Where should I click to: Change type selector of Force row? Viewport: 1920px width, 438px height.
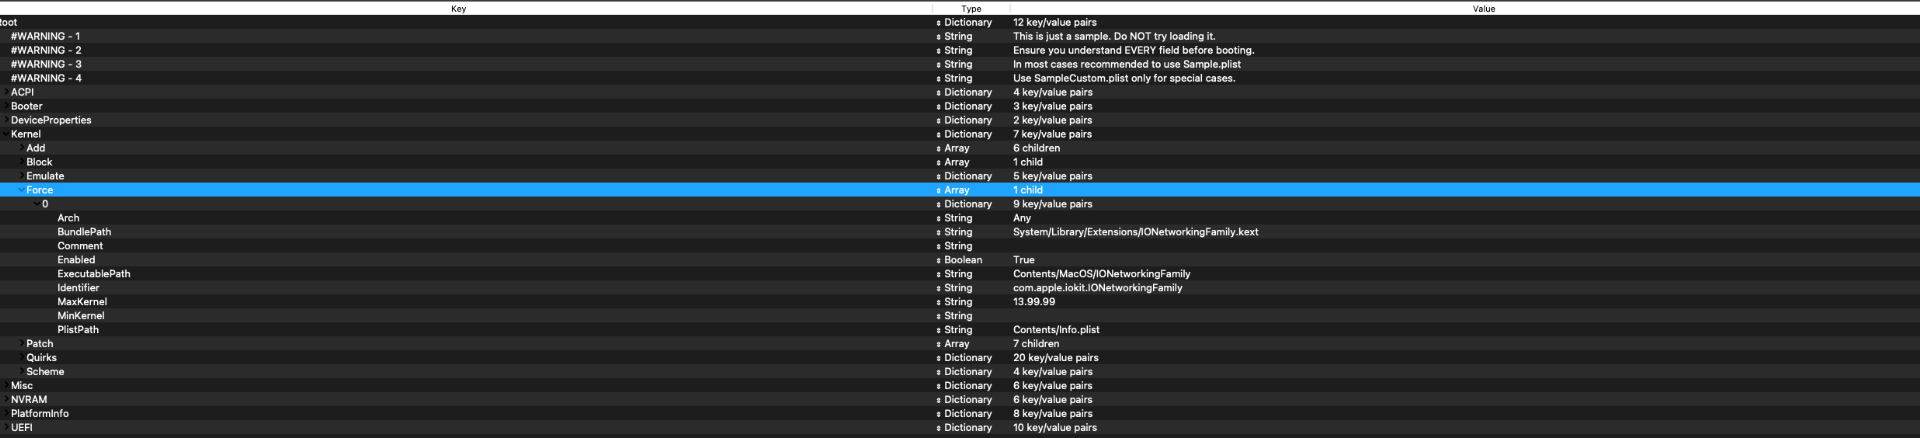pyautogui.click(x=939, y=190)
